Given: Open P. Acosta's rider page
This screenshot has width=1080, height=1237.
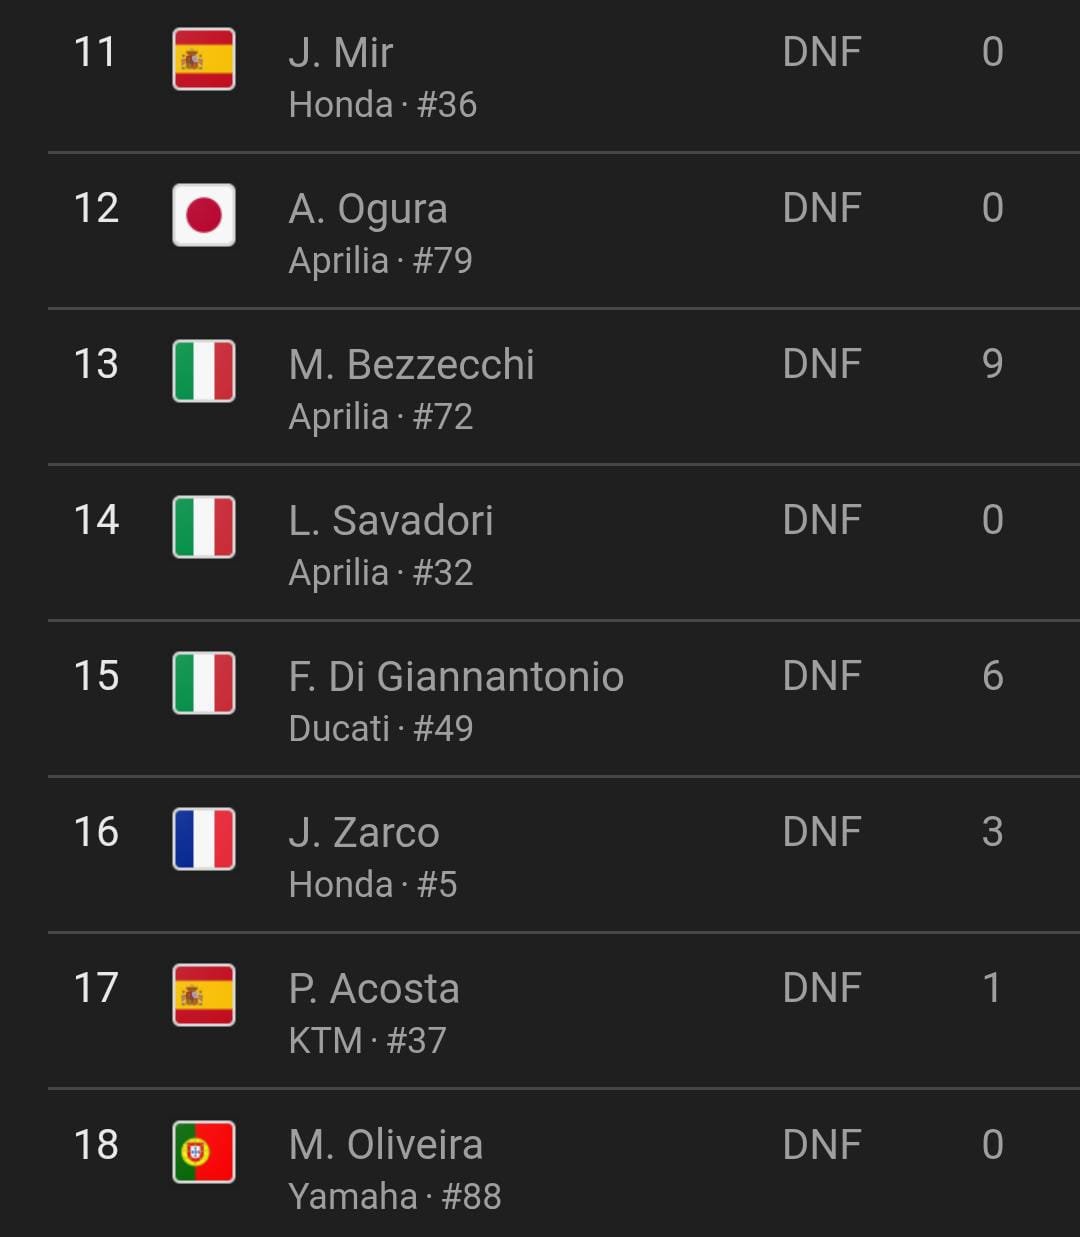Looking at the screenshot, I should [x=374, y=988].
